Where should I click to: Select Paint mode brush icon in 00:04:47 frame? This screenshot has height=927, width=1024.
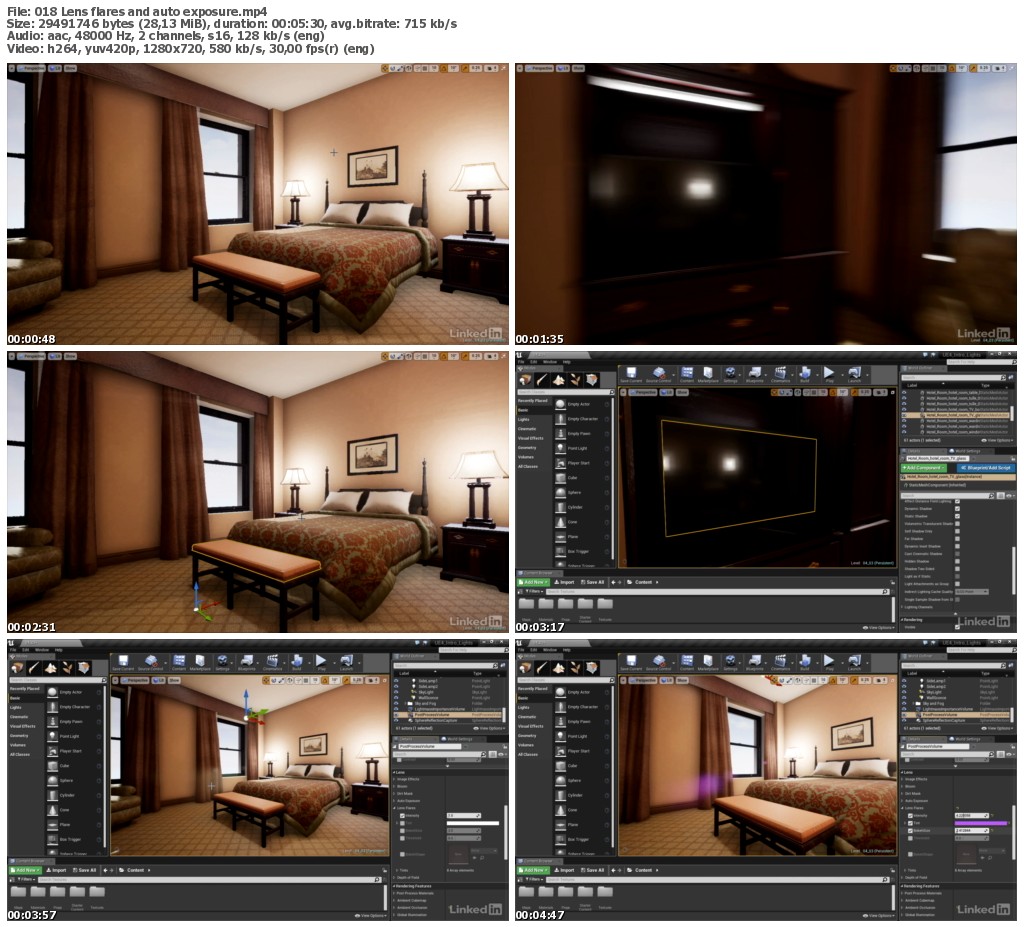coord(542,668)
